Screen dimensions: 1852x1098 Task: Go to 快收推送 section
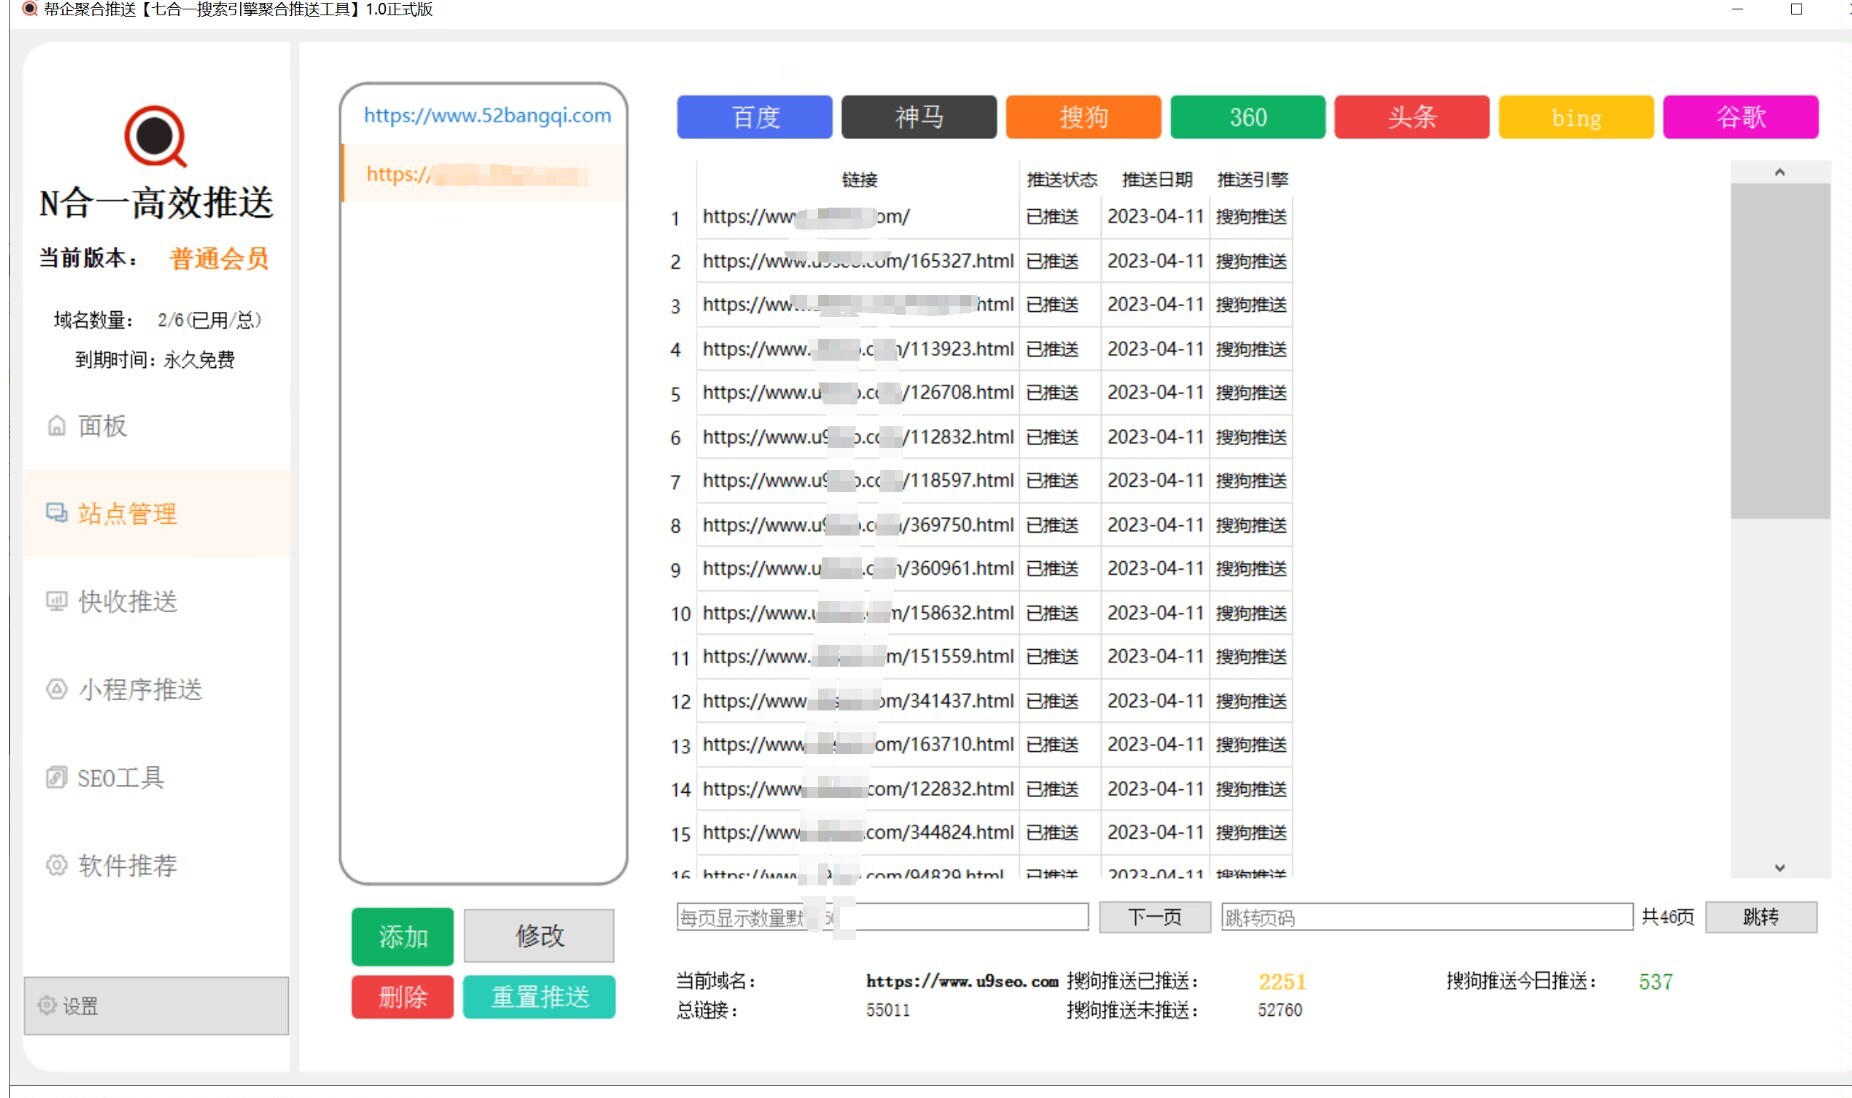pyautogui.click(x=156, y=601)
